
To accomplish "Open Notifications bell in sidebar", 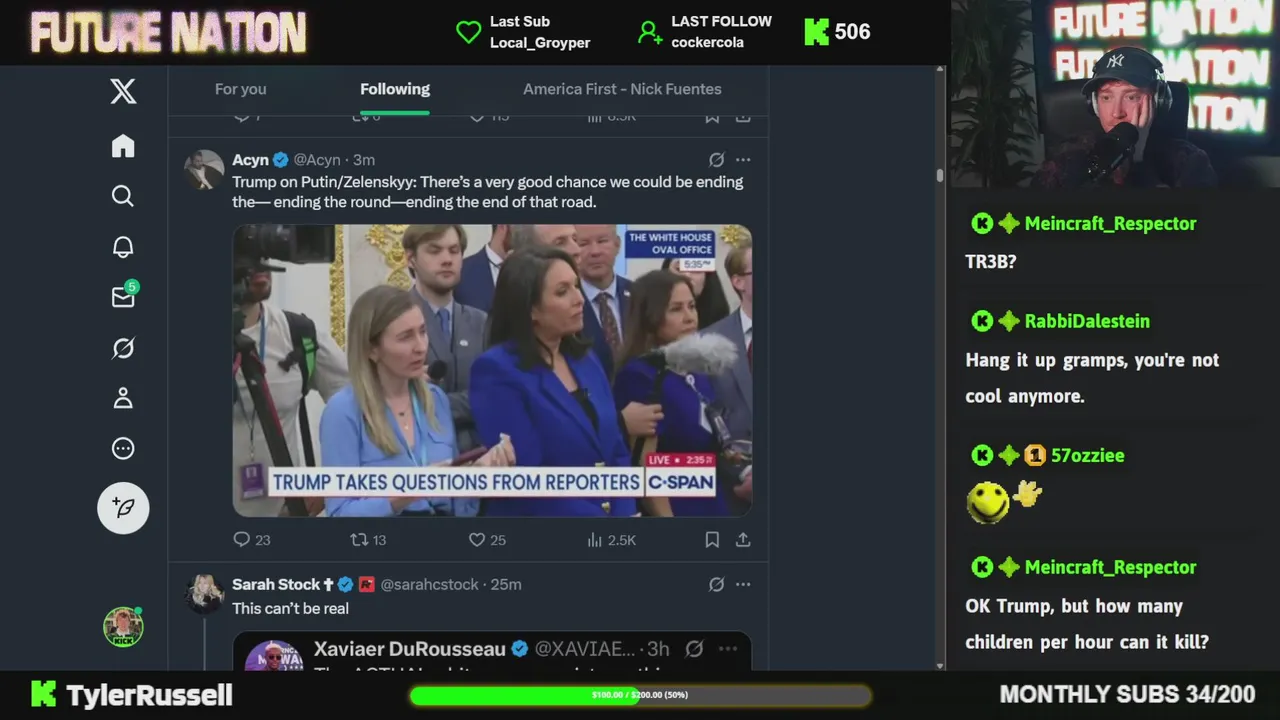I will (x=123, y=247).
